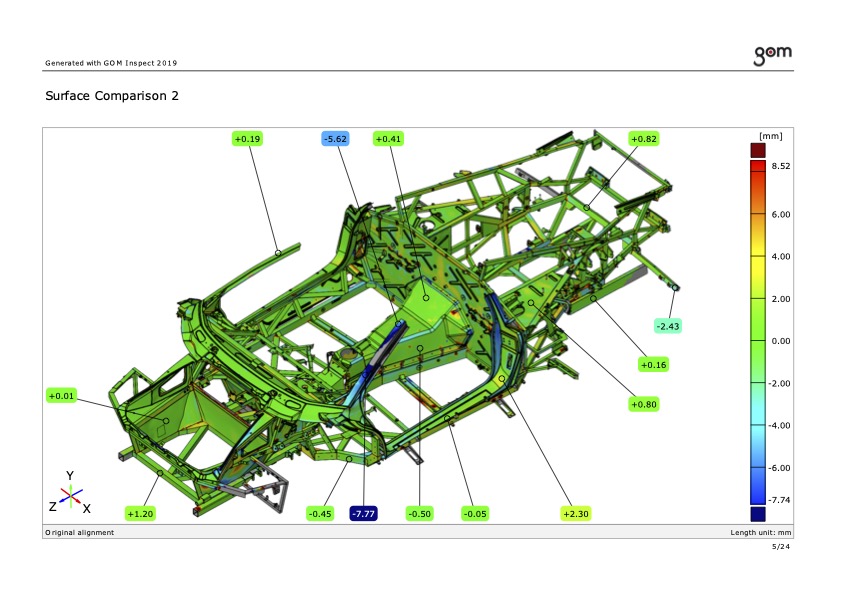Select the -5.62 blue deviation label
The width and height of the screenshot is (842, 595).
336,139
